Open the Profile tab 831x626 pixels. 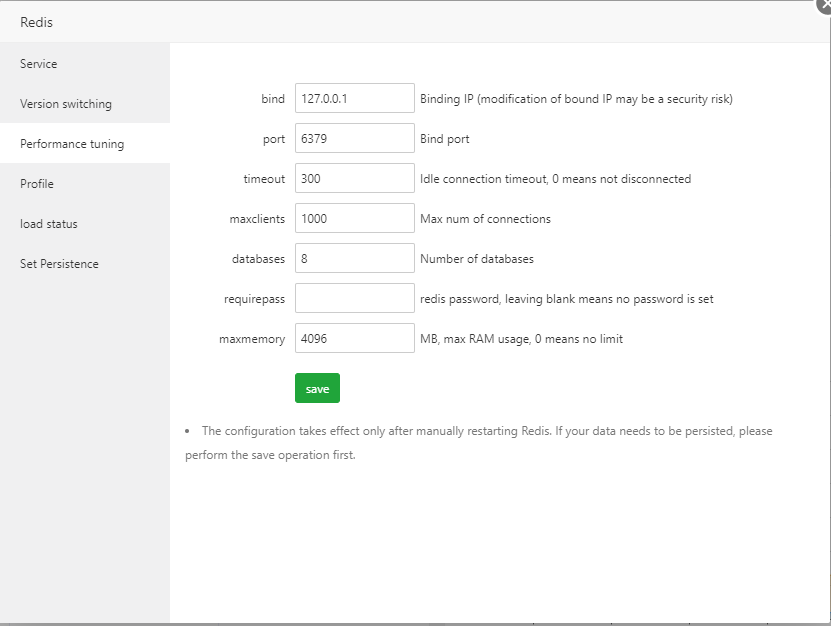click(37, 184)
